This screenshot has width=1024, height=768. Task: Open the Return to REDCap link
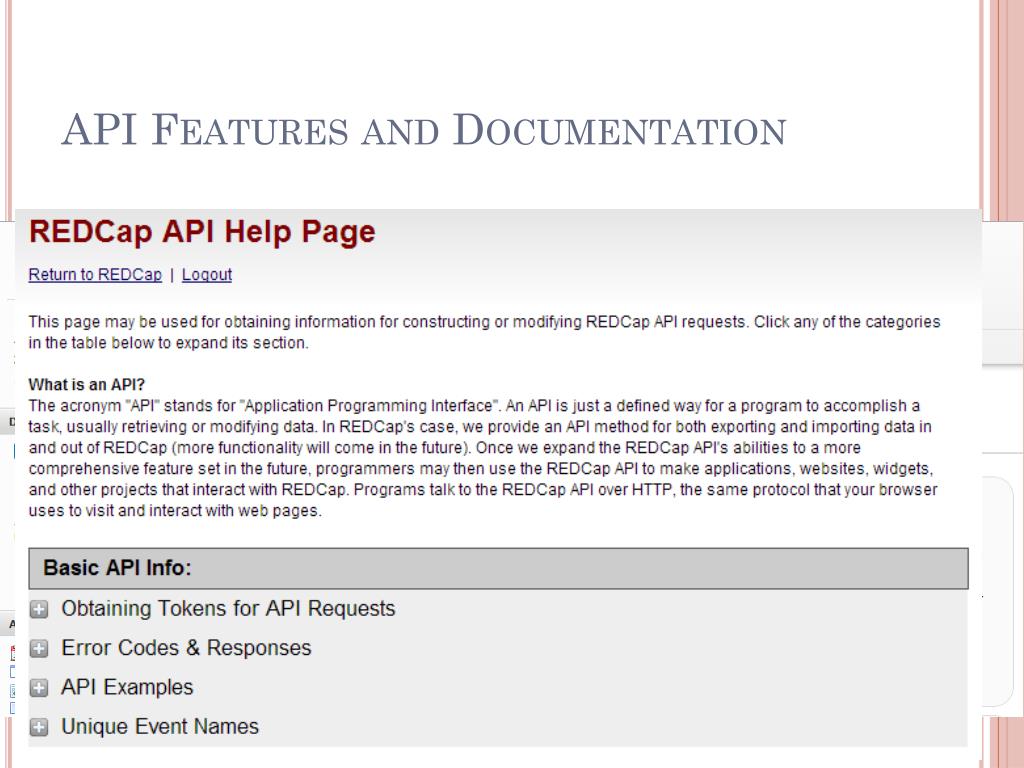[x=95, y=275]
